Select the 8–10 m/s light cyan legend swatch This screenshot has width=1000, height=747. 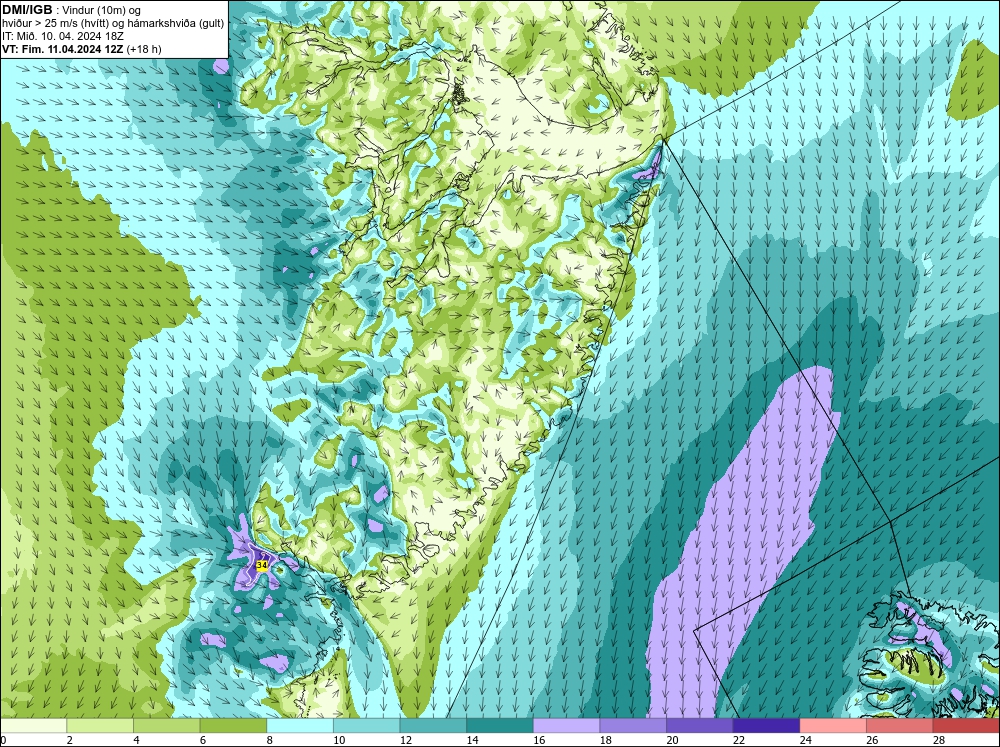point(300,726)
